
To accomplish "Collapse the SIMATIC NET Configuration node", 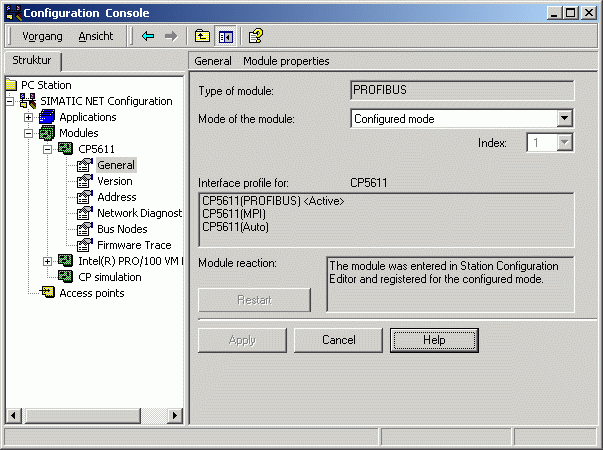I will pyautogui.click(x=11, y=101).
